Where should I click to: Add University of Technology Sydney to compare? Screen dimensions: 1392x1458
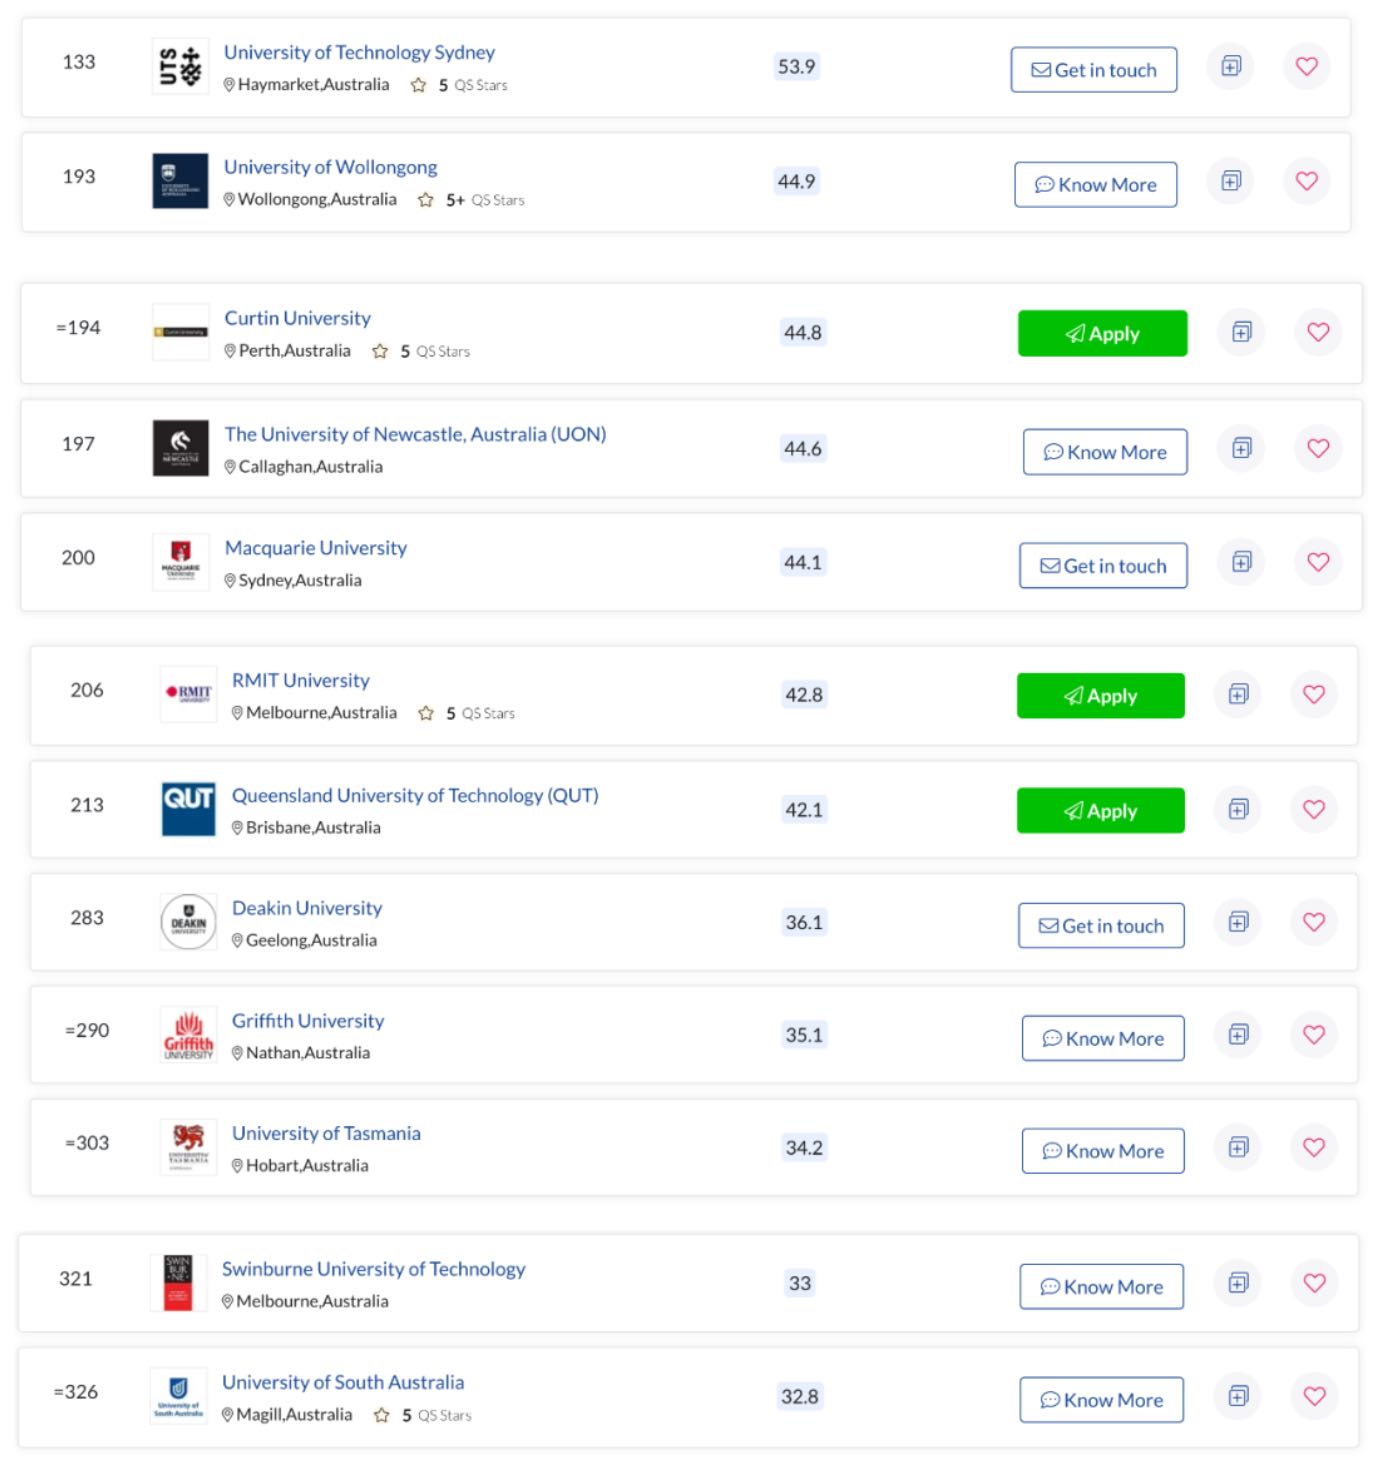click(1231, 67)
